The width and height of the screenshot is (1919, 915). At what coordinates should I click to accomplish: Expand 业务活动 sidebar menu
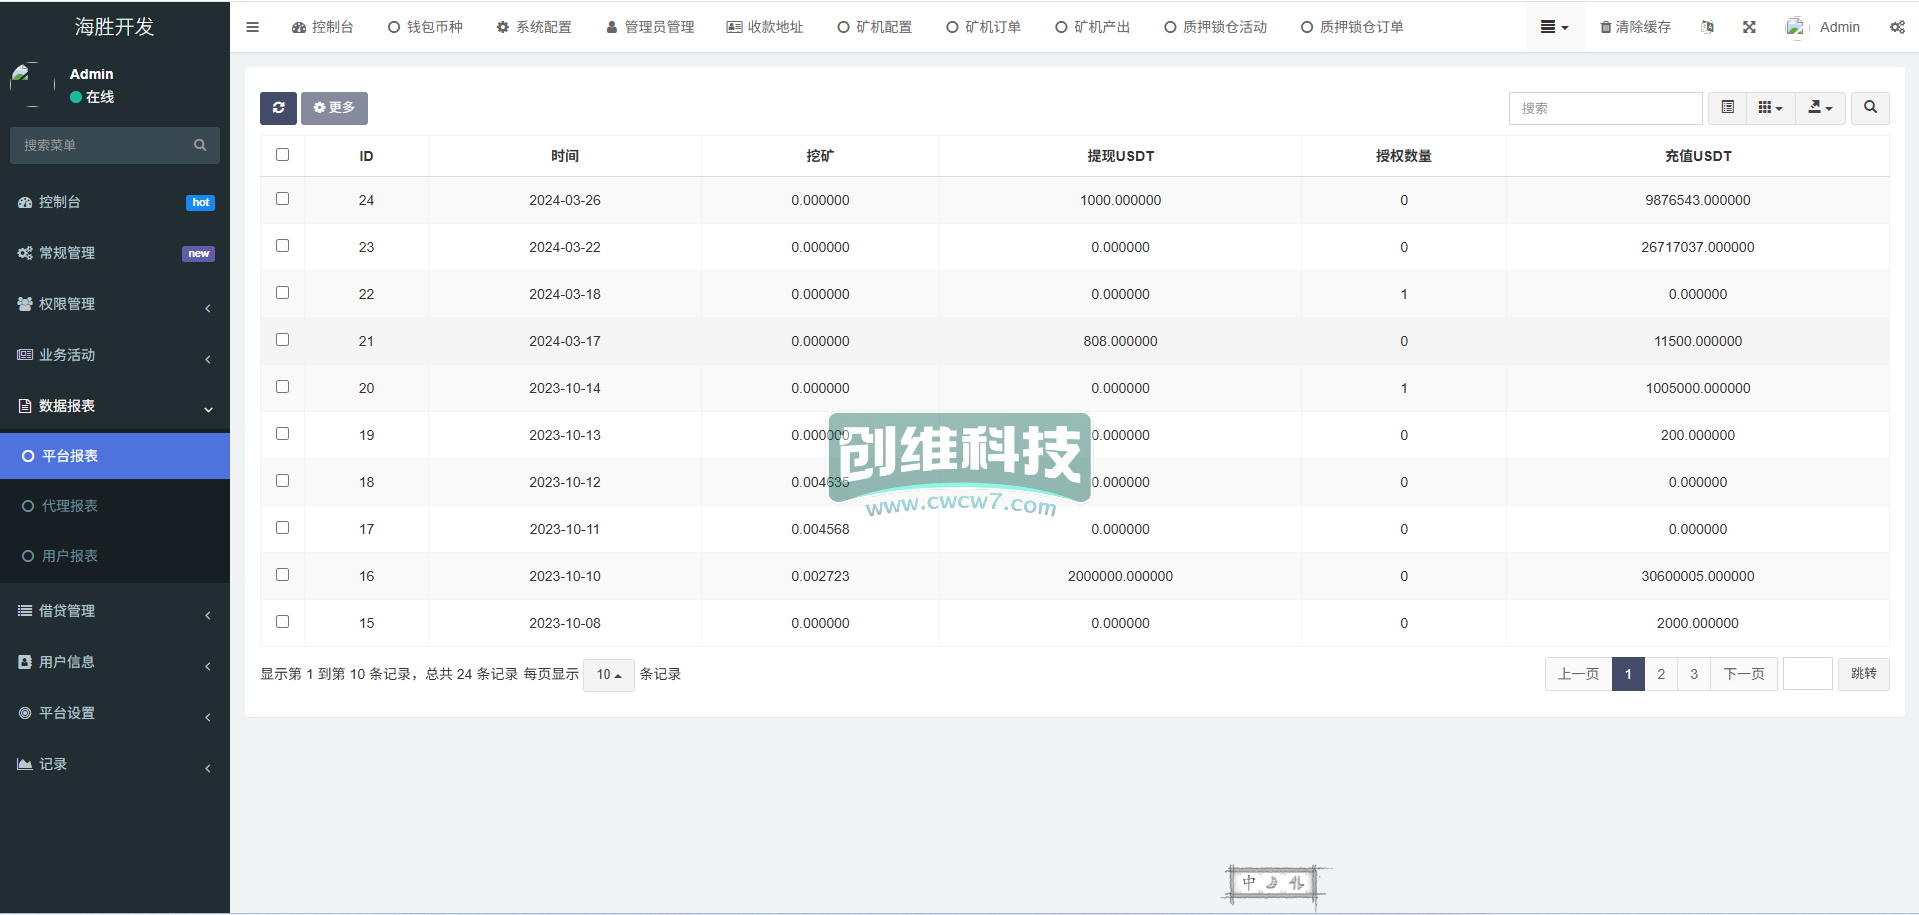115,355
